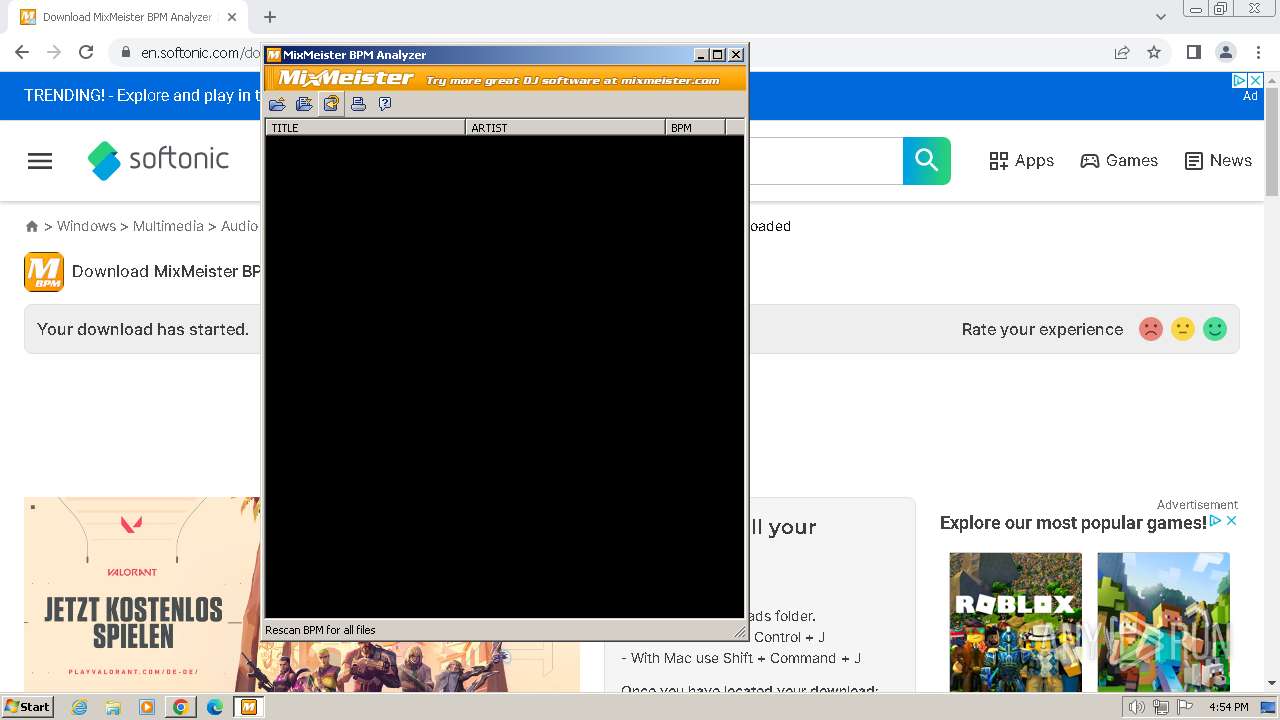Launch Internet Explorer from taskbar

point(79,707)
